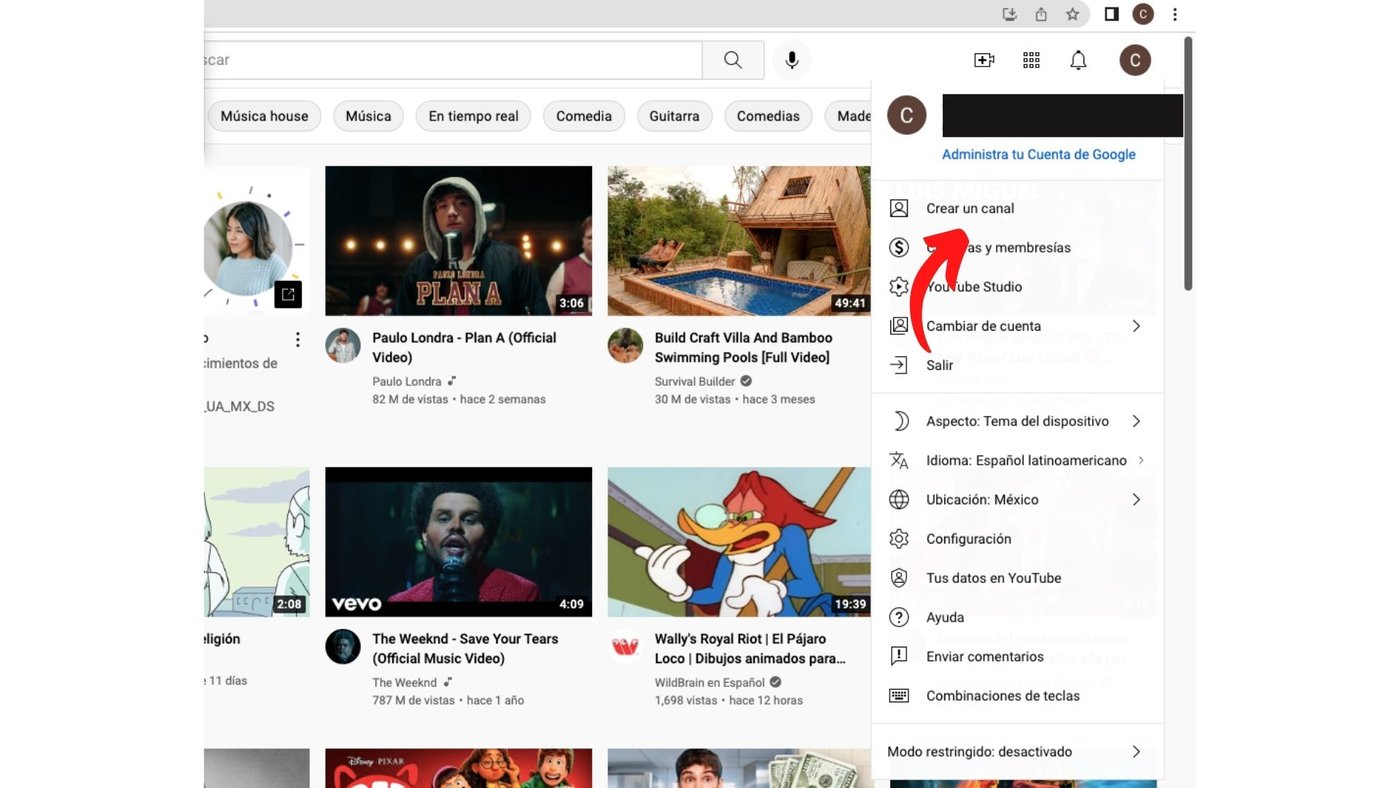Screen dimensions: 1400x788
Task: Filter by Guitarra chip
Action: [x=674, y=116]
